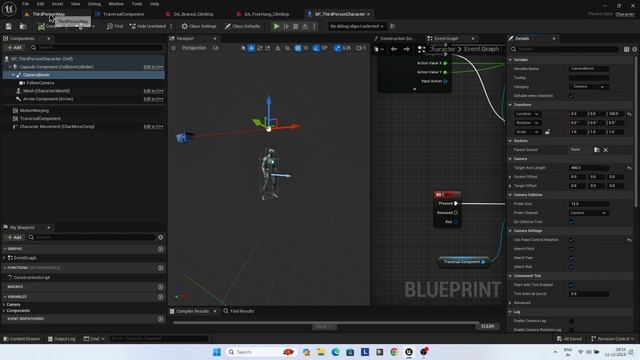Open Output Log
The width and height of the screenshot is (640, 360).
pyautogui.click(x=62, y=339)
